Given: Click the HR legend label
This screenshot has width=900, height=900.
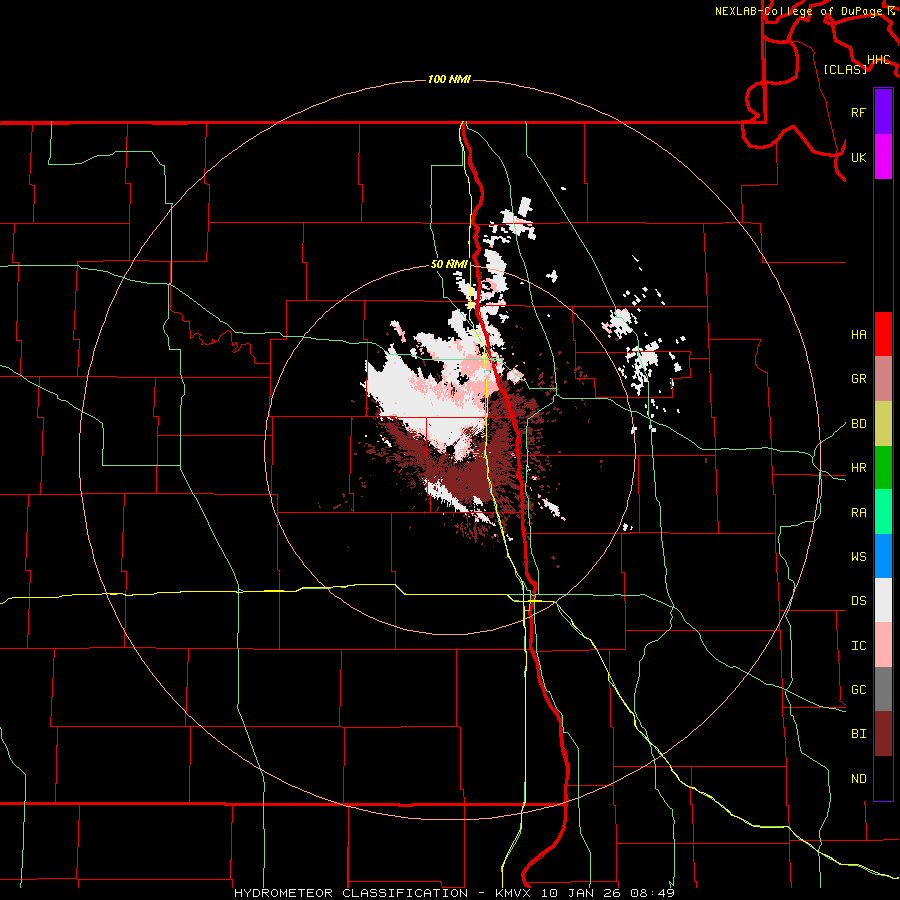Looking at the screenshot, I should (858, 468).
